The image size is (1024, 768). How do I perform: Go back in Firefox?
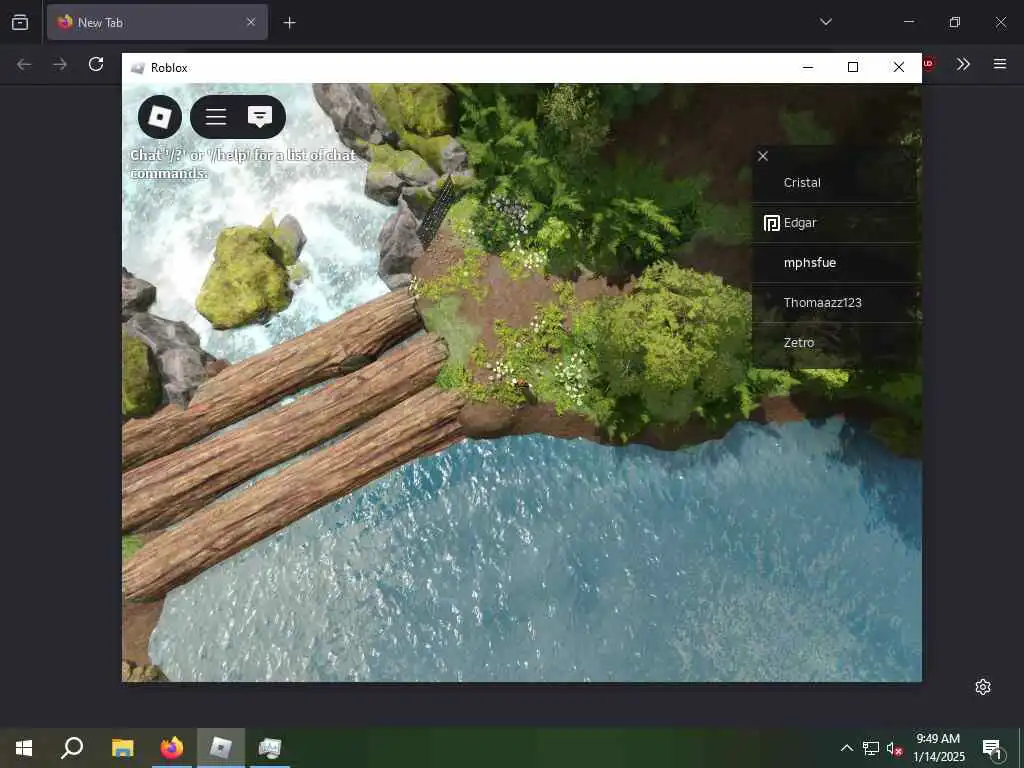pos(24,64)
